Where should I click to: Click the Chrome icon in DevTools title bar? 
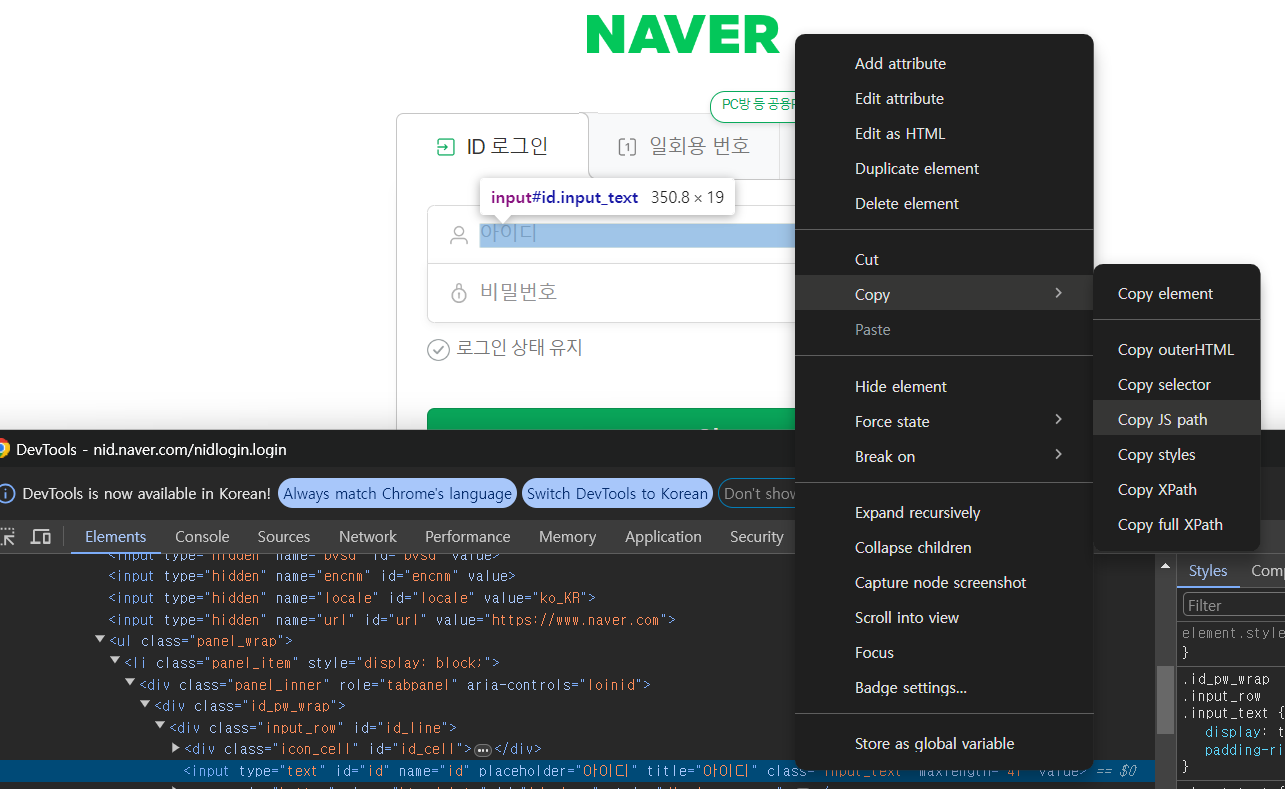[x=4, y=449]
